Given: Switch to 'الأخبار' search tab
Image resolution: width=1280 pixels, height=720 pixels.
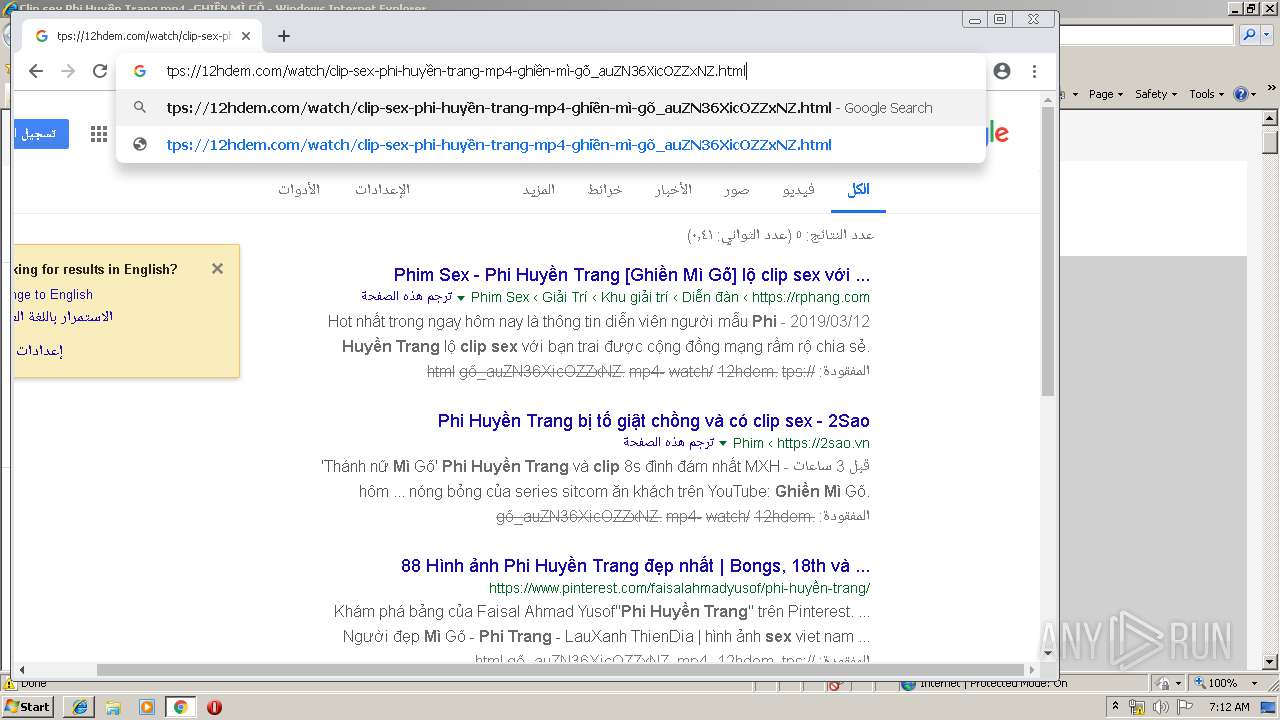Looking at the screenshot, I should (673, 190).
